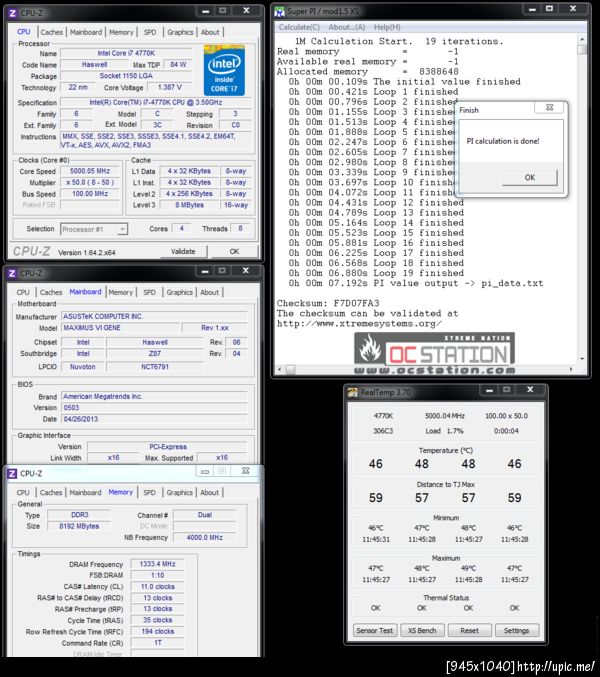
Task: Click OK button in CPU-Z CPU window
Action: point(234,251)
